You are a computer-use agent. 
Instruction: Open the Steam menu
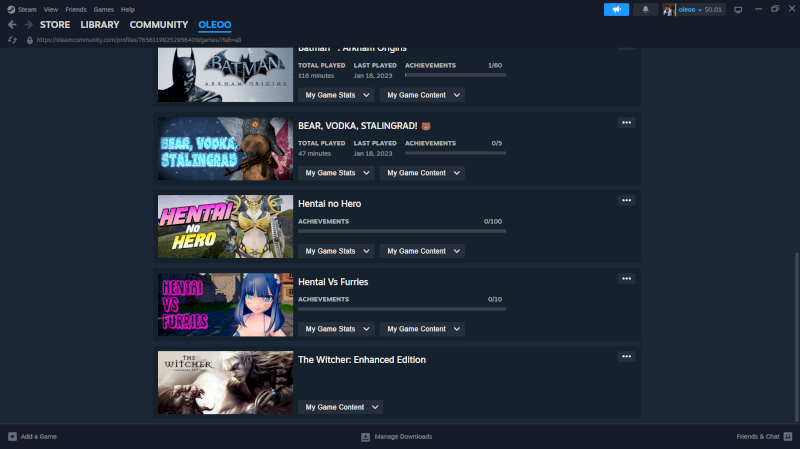tap(27, 9)
